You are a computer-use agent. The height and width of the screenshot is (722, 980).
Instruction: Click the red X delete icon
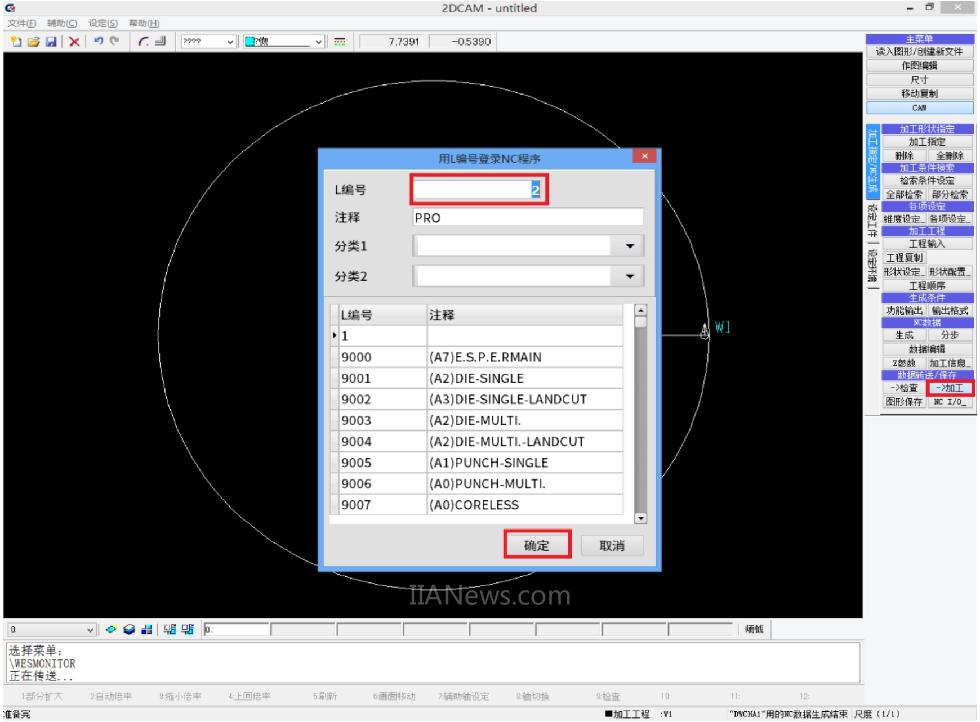pos(74,42)
